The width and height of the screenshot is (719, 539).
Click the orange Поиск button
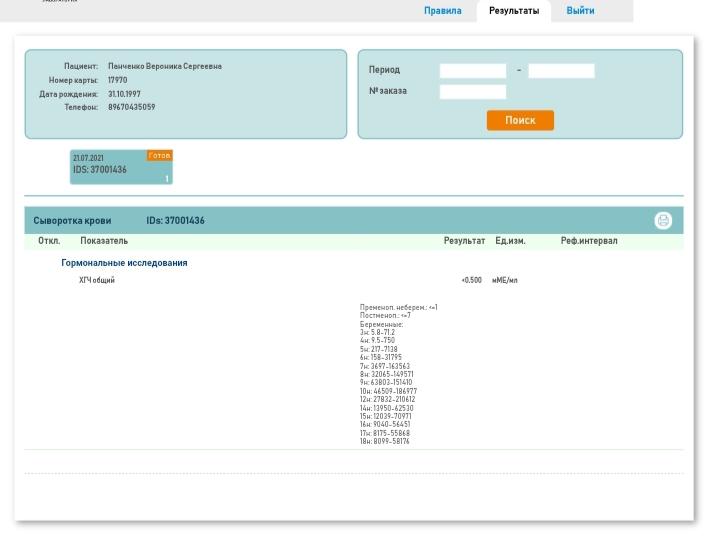tap(520, 120)
